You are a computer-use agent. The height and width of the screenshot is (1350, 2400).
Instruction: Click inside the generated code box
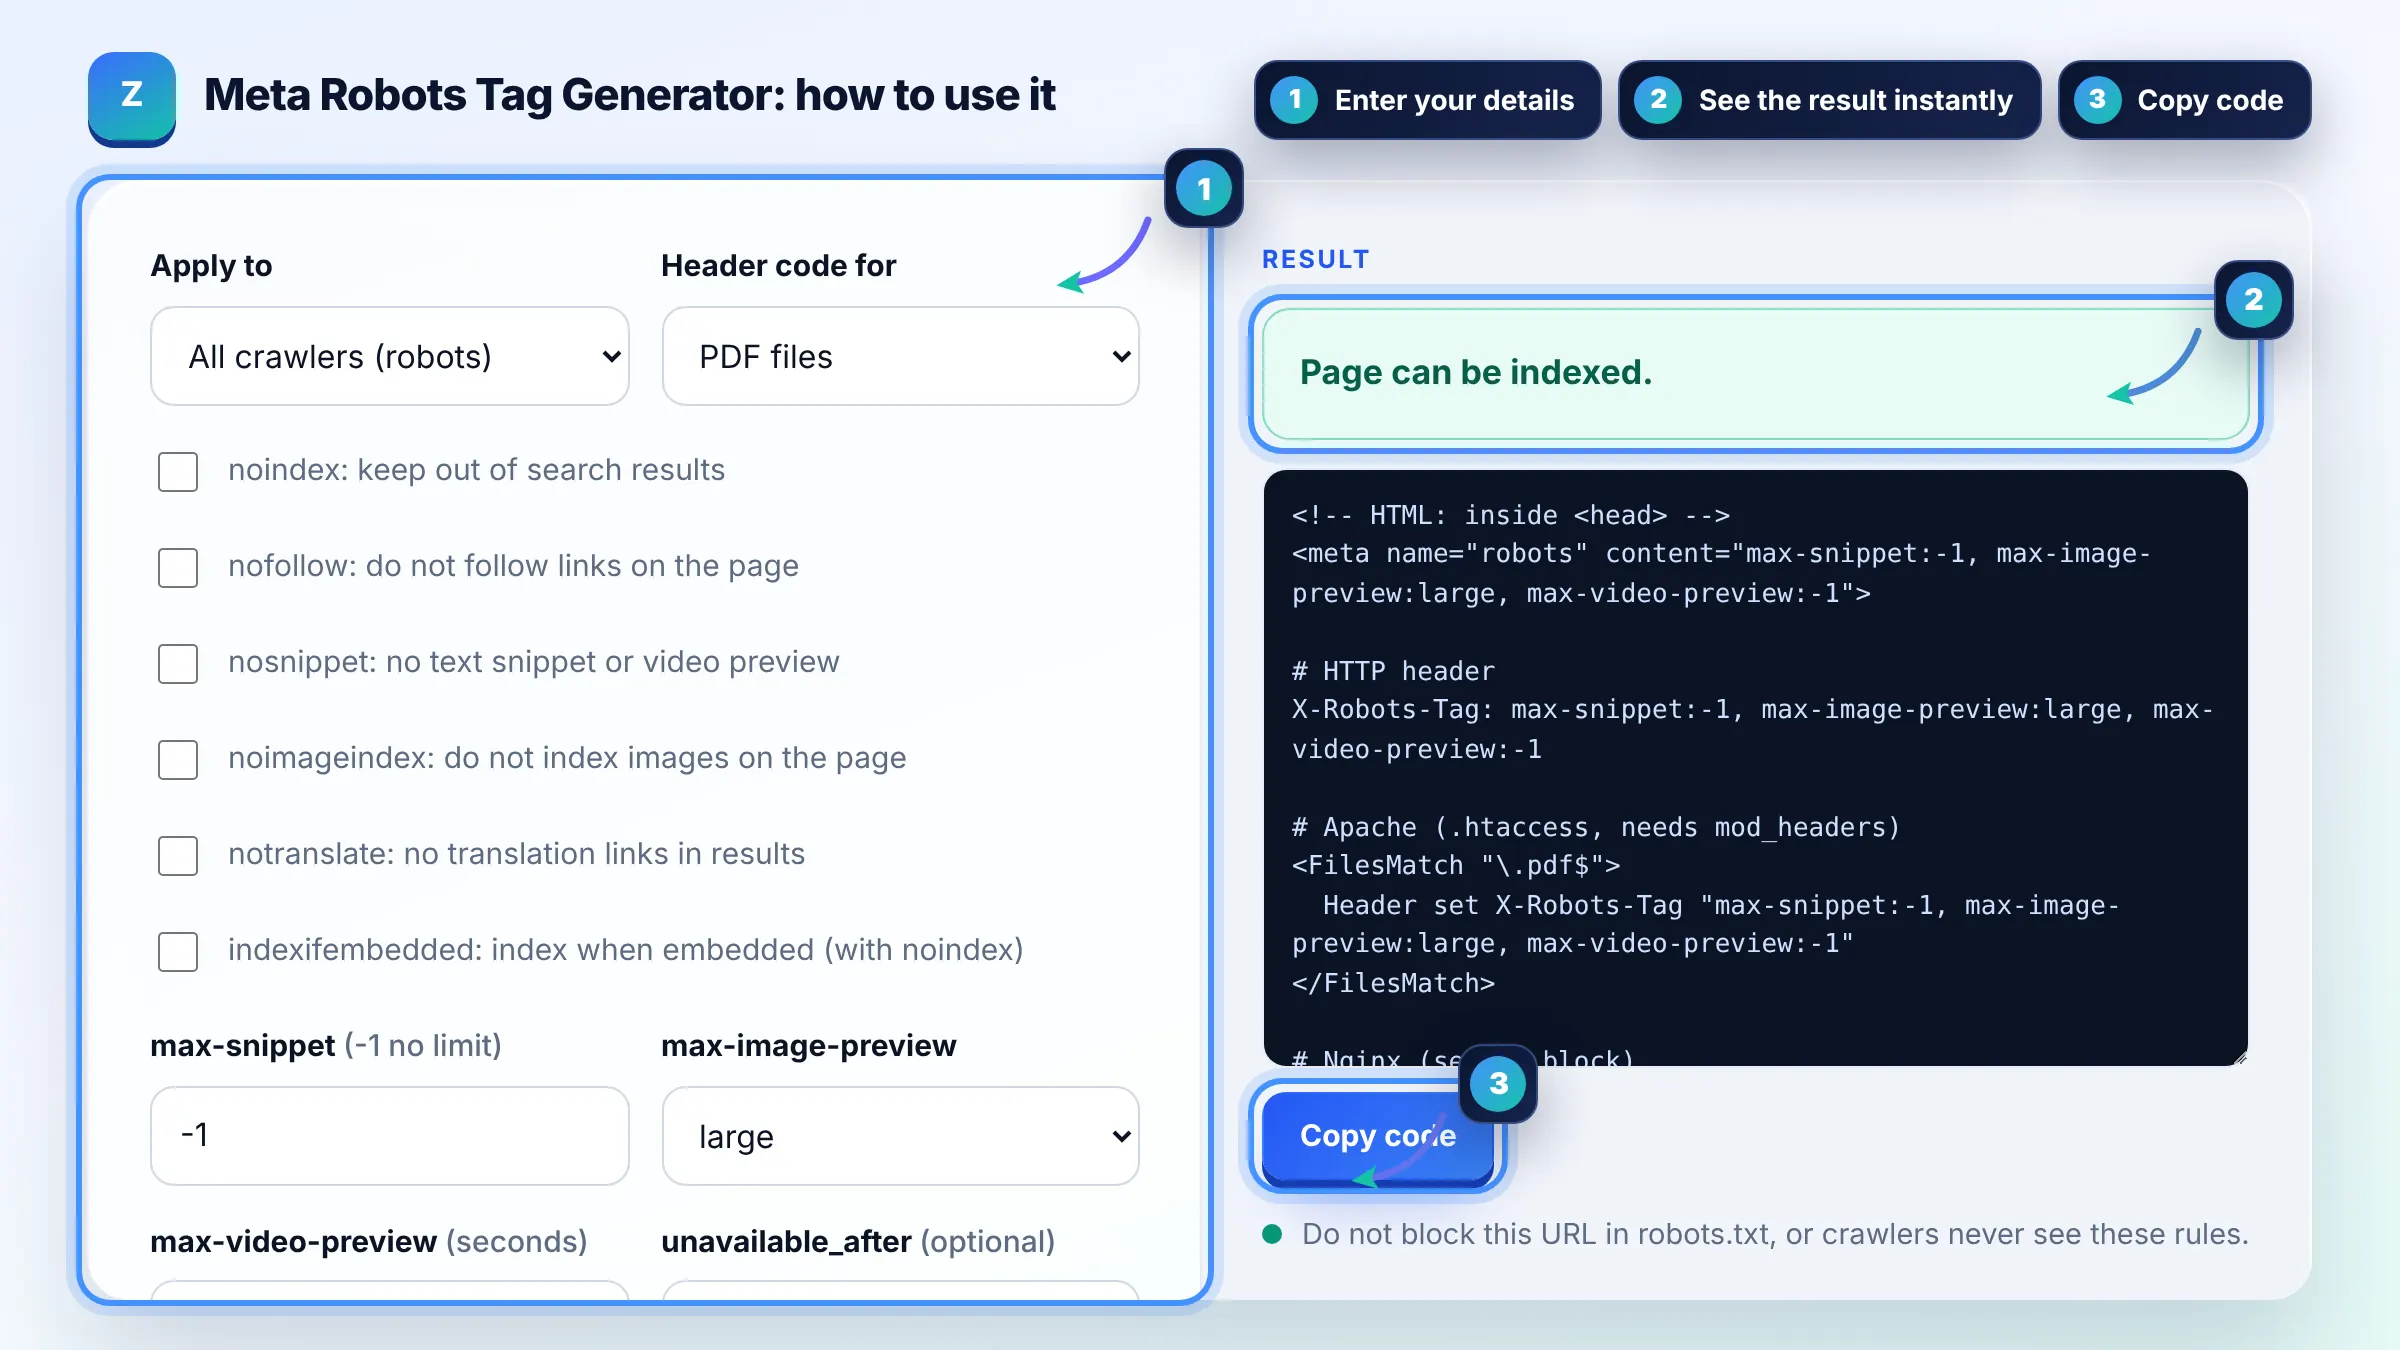coord(1755,768)
